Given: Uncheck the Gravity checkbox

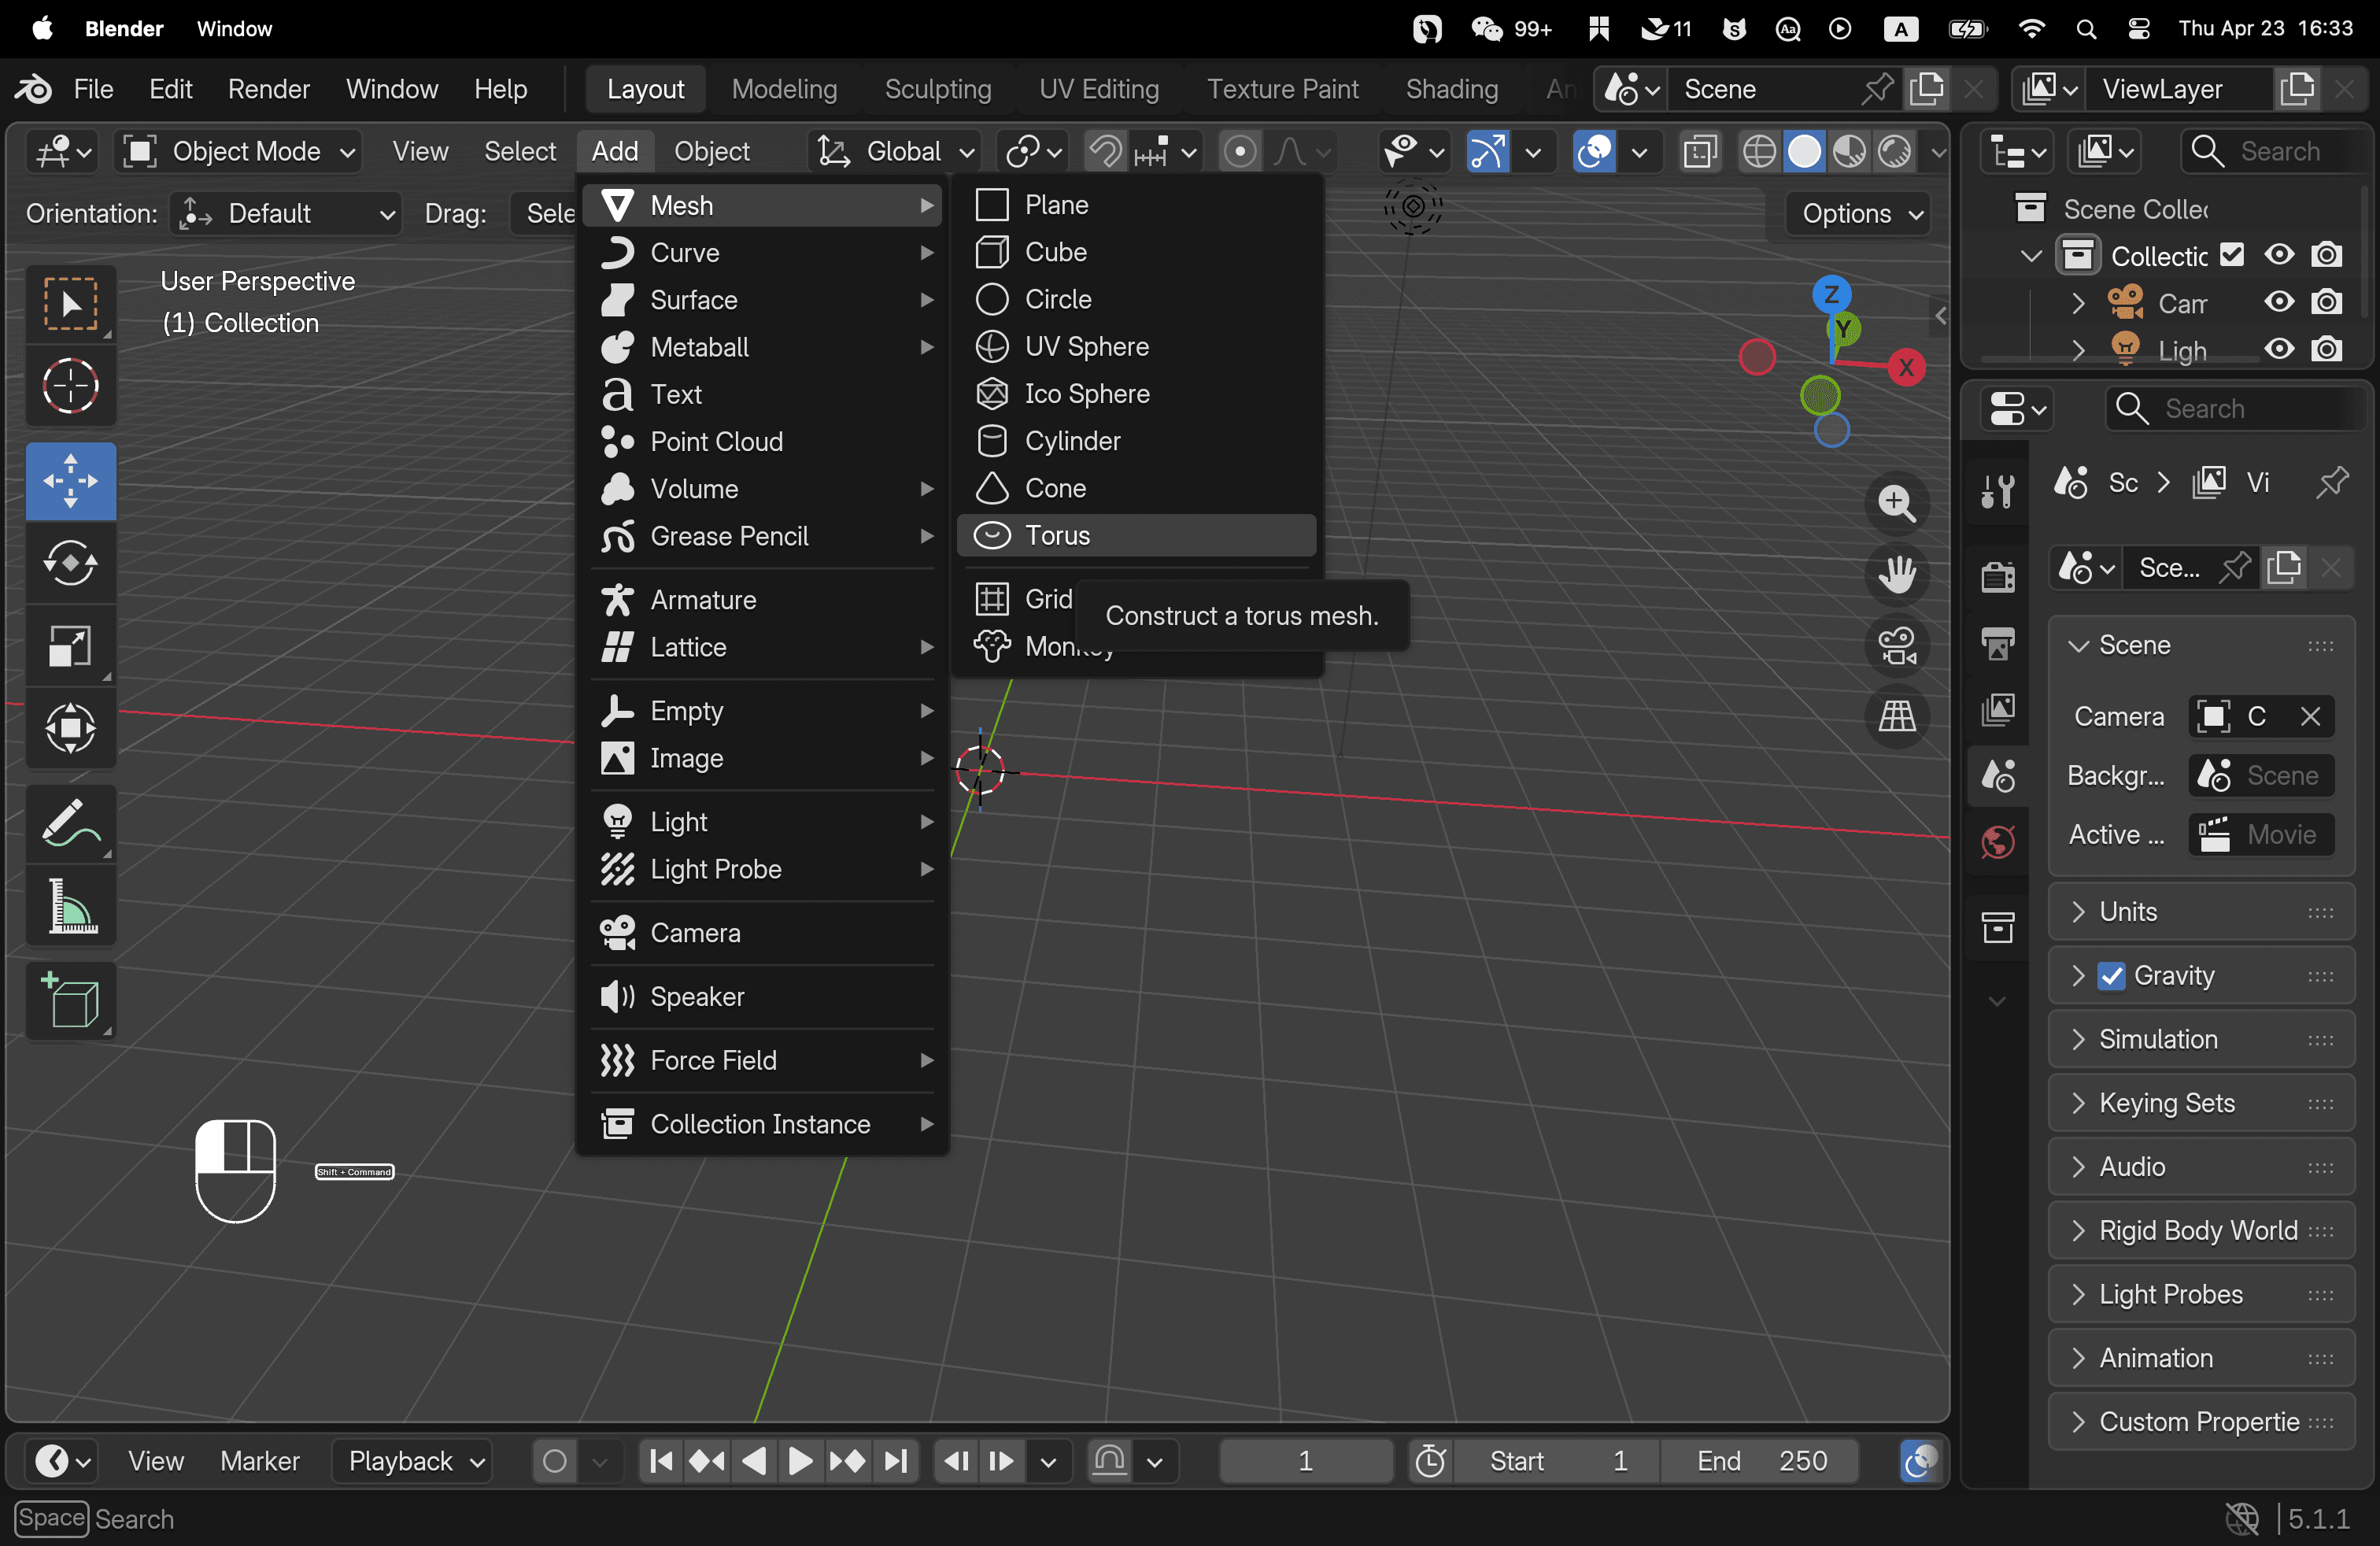Looking at the screenshot, I should point(2111,976).
